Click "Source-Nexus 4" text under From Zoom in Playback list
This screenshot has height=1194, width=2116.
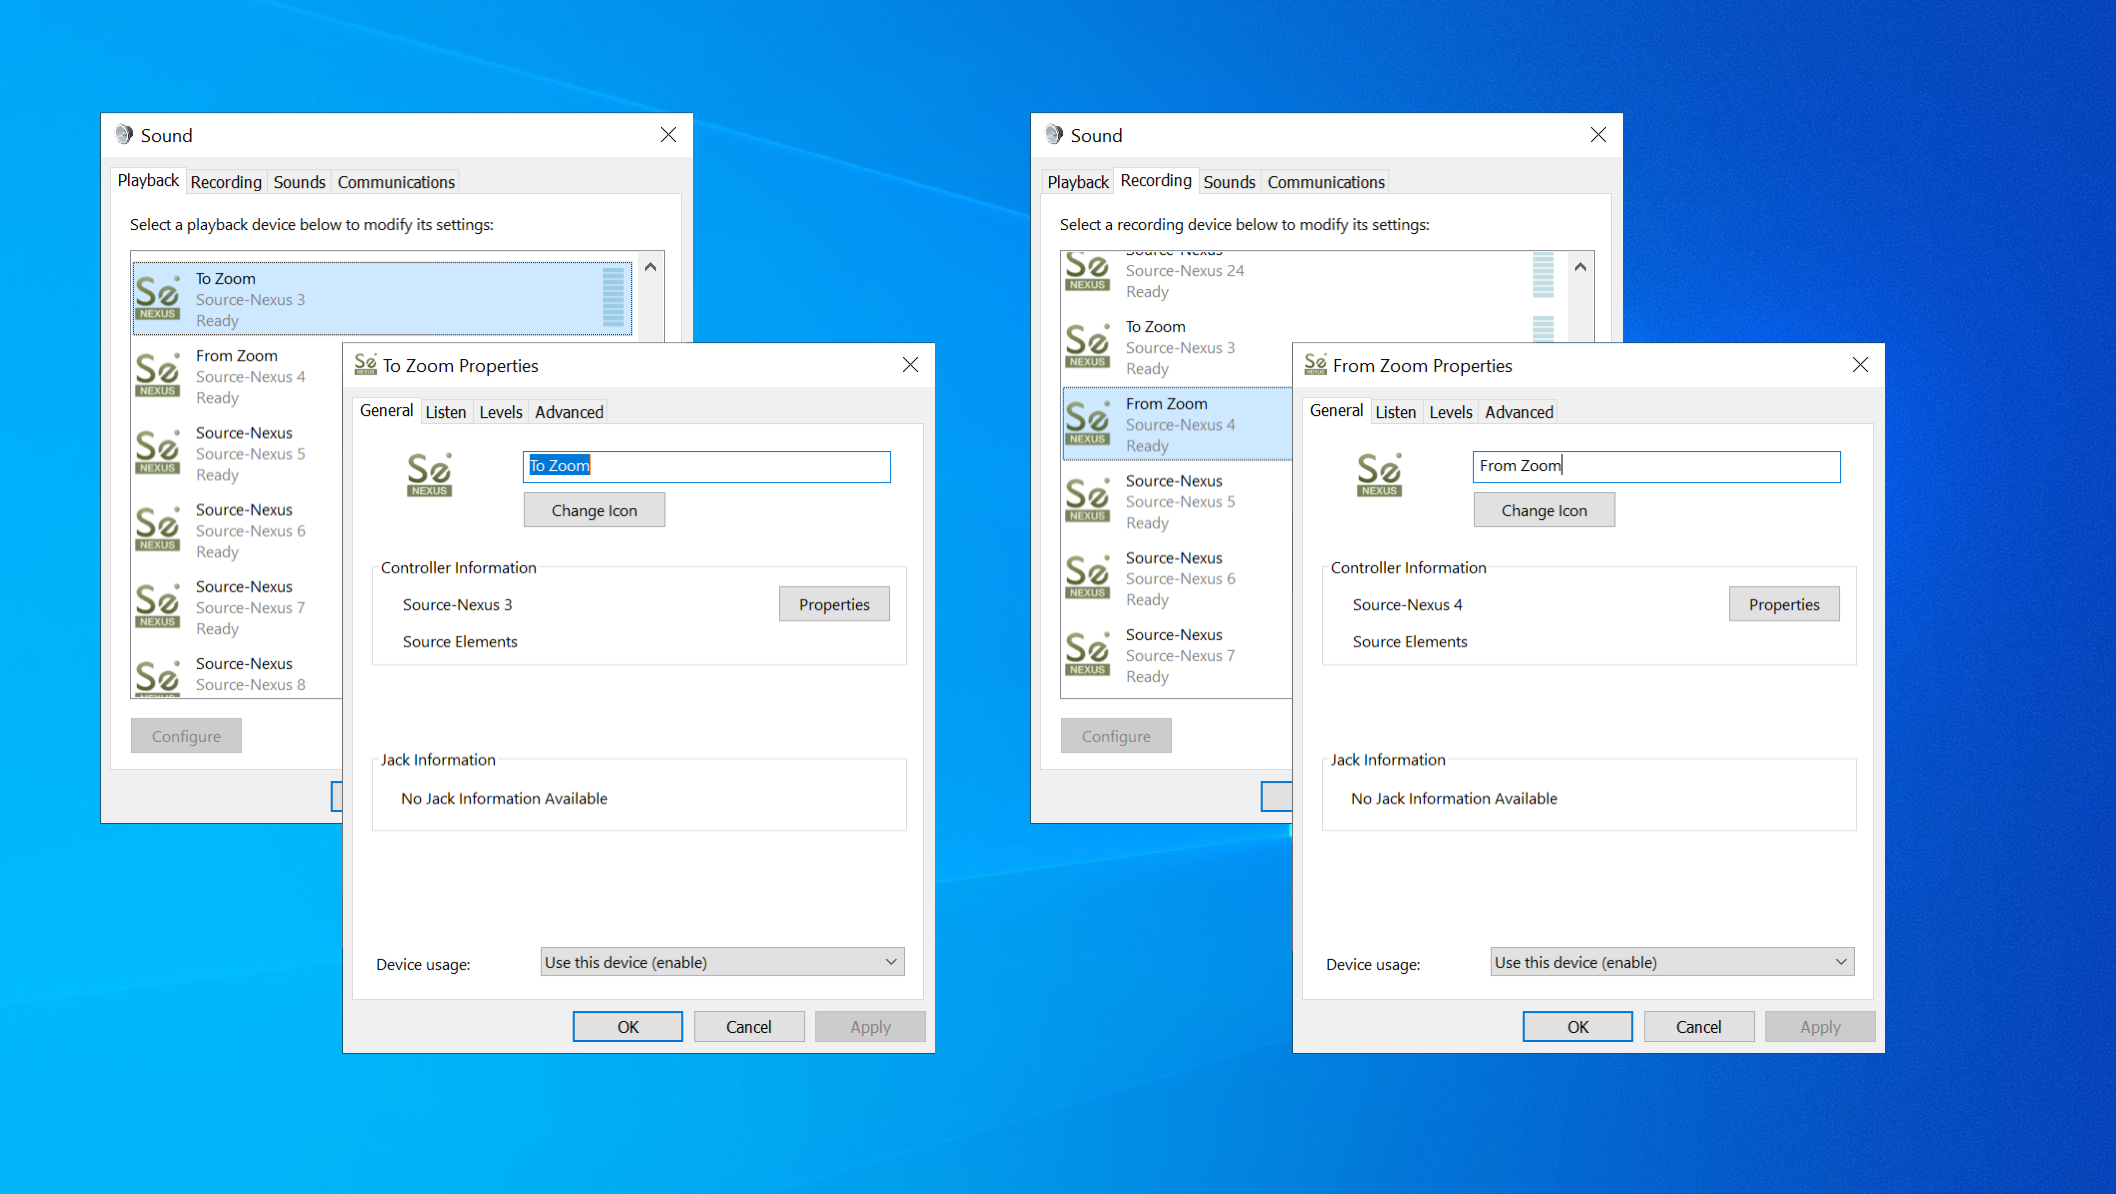click(251, 377)
